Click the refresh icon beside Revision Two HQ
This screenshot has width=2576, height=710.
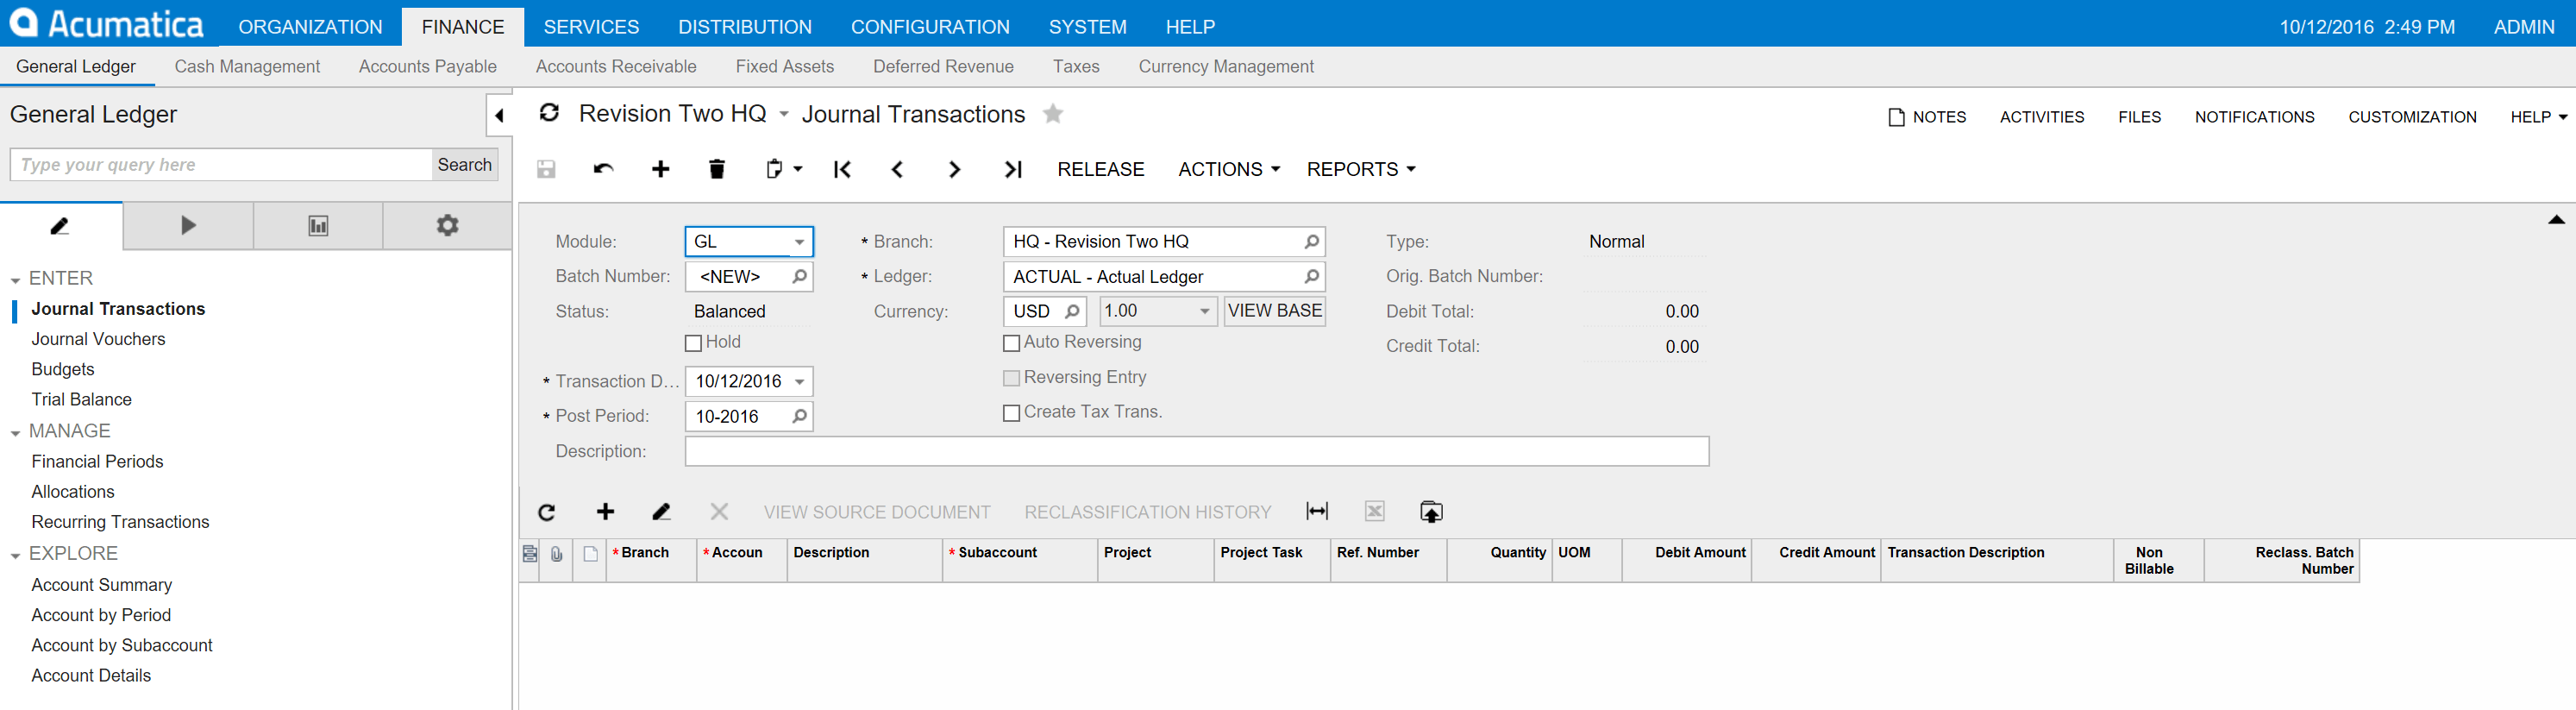pos(549,113)
